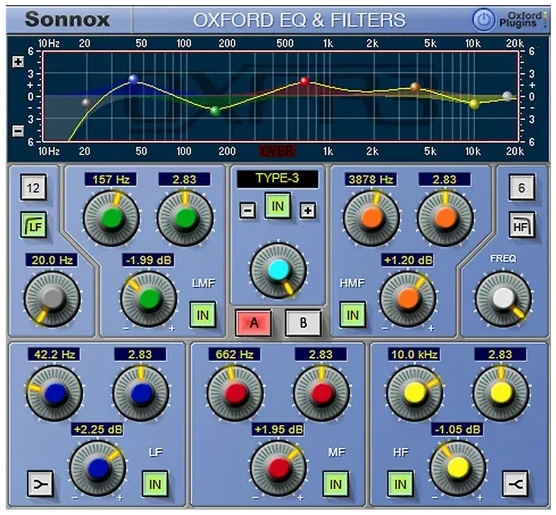This screenshot has width=556, height=515.
Task: Click the blue LF Q knob
Action: pyautogui.click(x=141, y=393)
